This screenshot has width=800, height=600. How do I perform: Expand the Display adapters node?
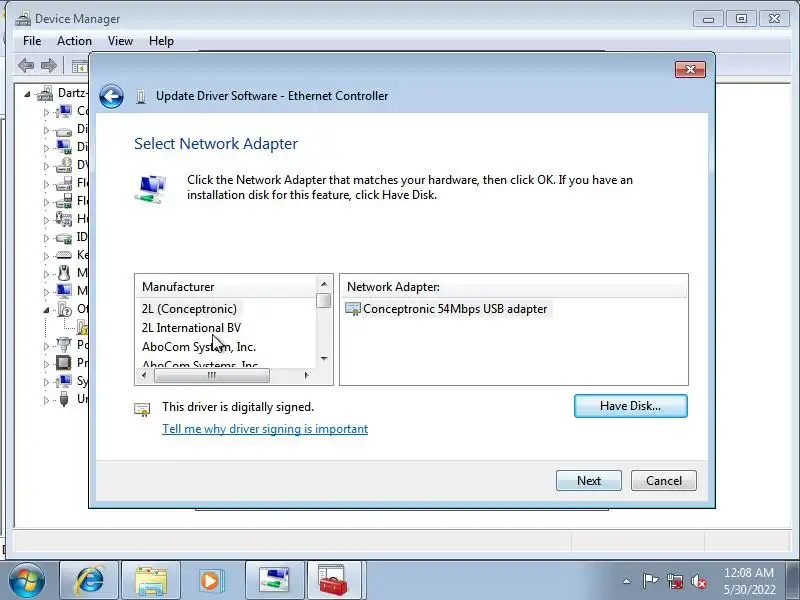pyautogui.click(x=46, y=148)
